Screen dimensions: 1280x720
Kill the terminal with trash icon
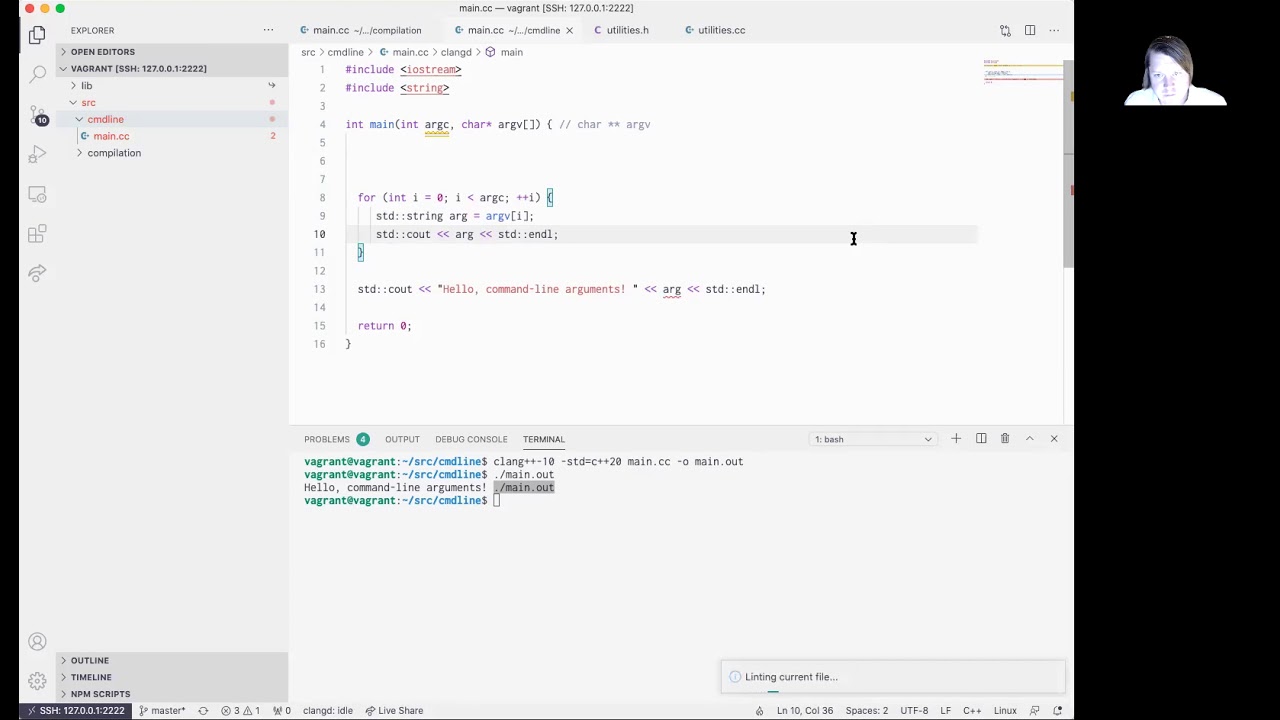(1005, 439)
